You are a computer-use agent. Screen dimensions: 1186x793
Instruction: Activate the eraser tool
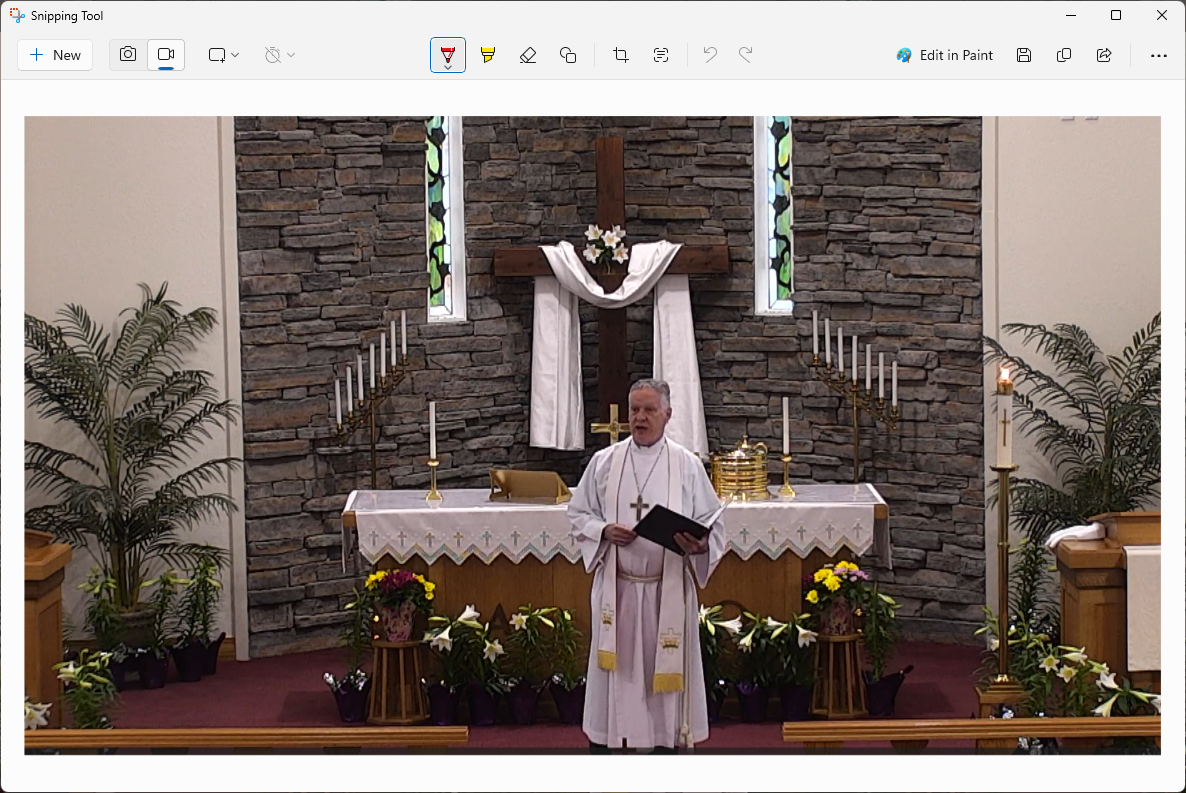tap(528, 55)
